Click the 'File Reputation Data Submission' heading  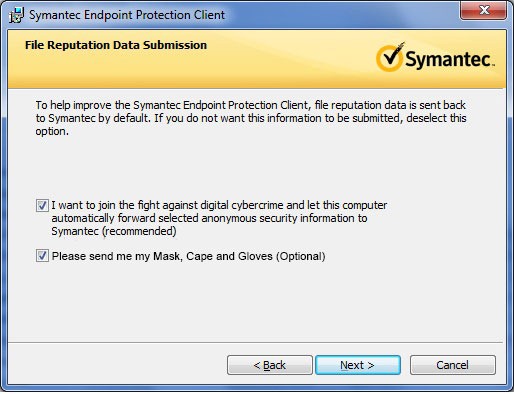coord(116,45)
